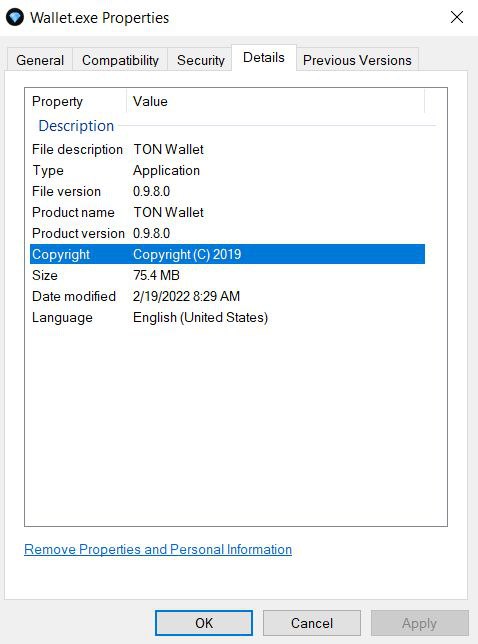
Task: Select the Date modified row
Action: click(x=227, y=296)
